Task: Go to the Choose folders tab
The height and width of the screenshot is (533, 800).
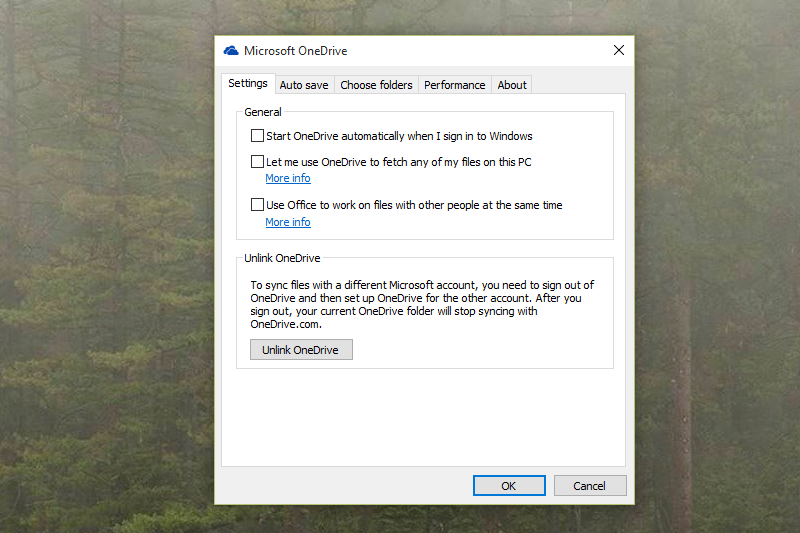Action: (377, 85)
